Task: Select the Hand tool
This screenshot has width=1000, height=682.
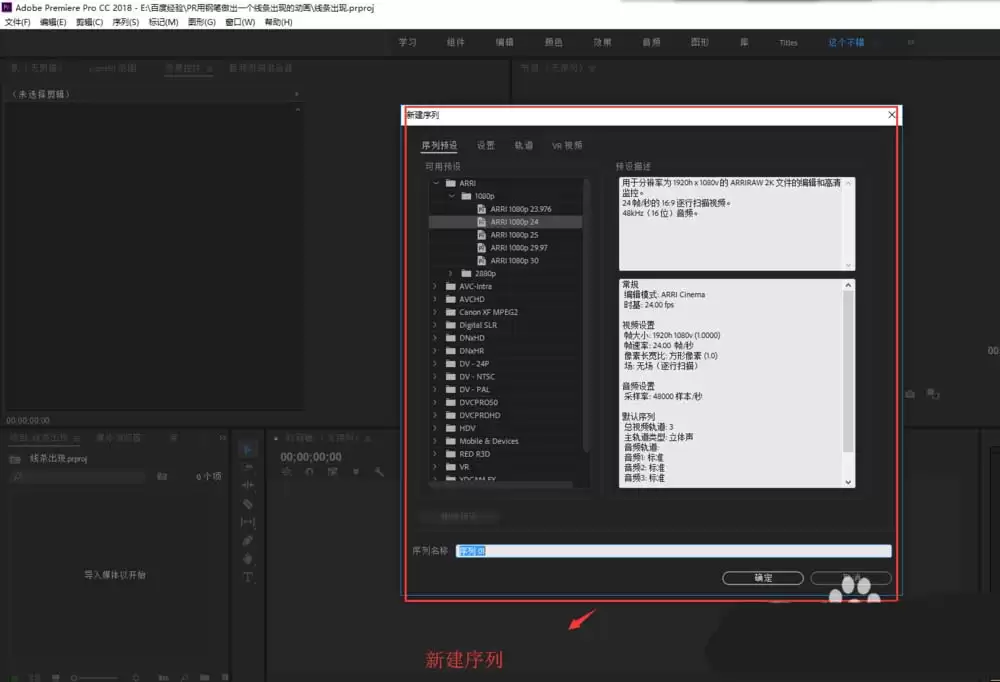Action: click(248, 559)
